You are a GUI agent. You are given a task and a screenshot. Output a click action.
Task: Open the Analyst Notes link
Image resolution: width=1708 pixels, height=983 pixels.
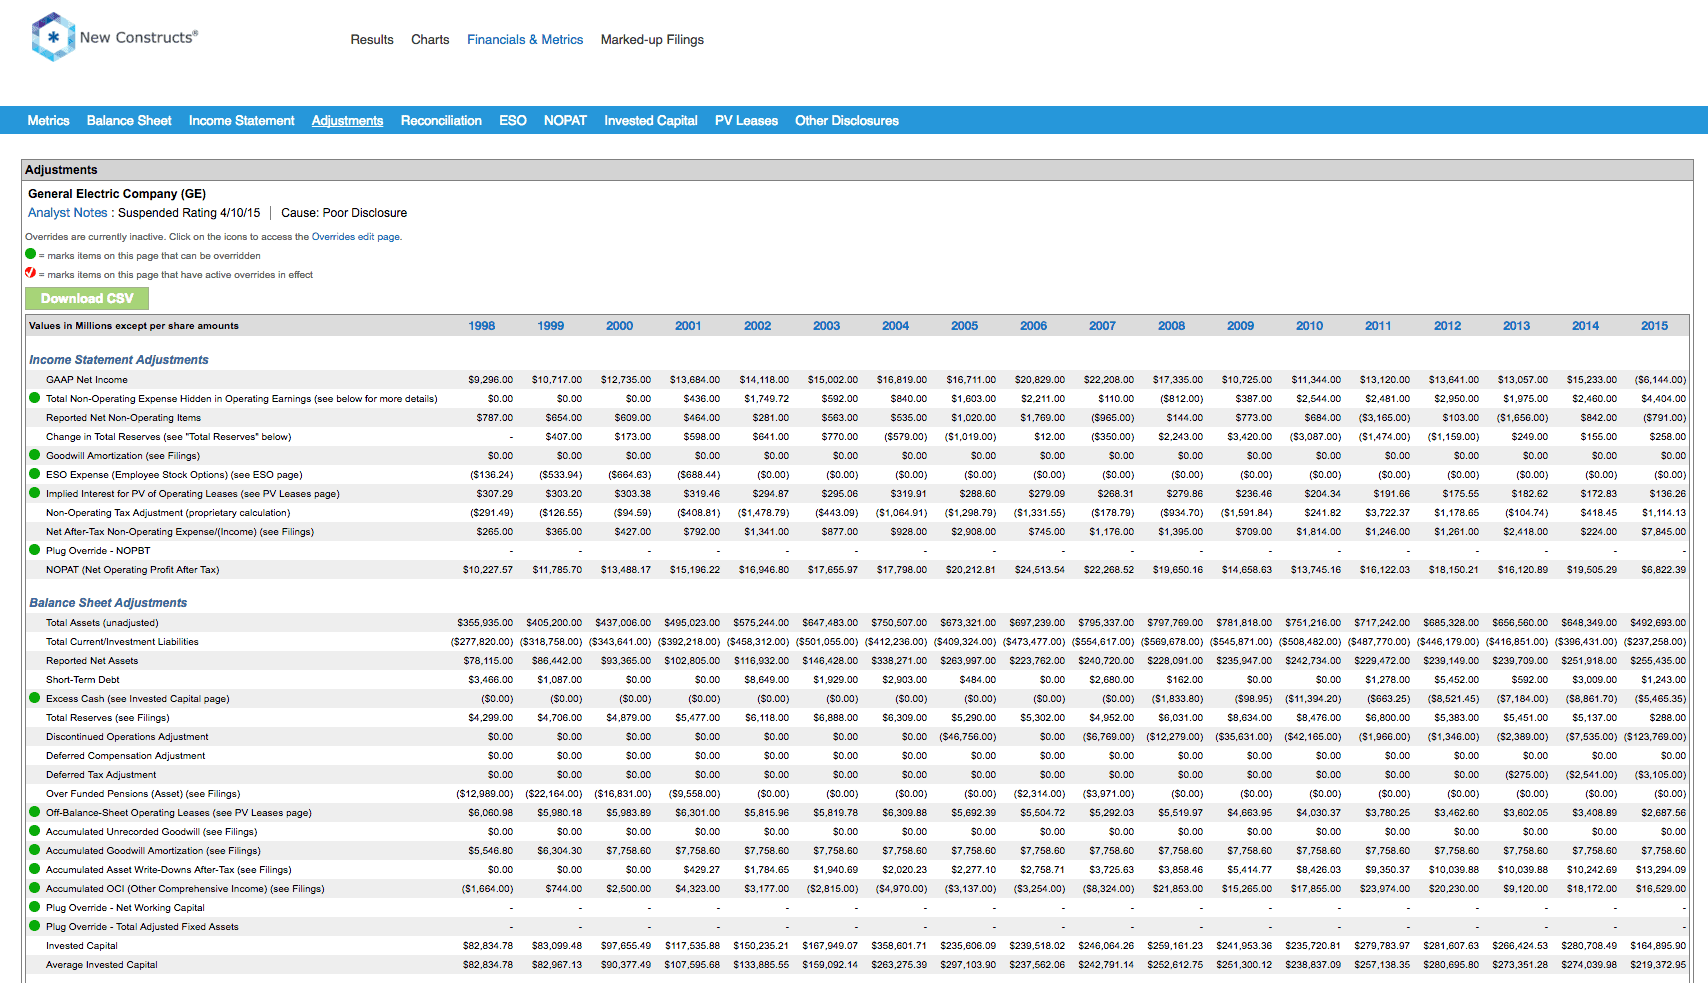point(67,213)
